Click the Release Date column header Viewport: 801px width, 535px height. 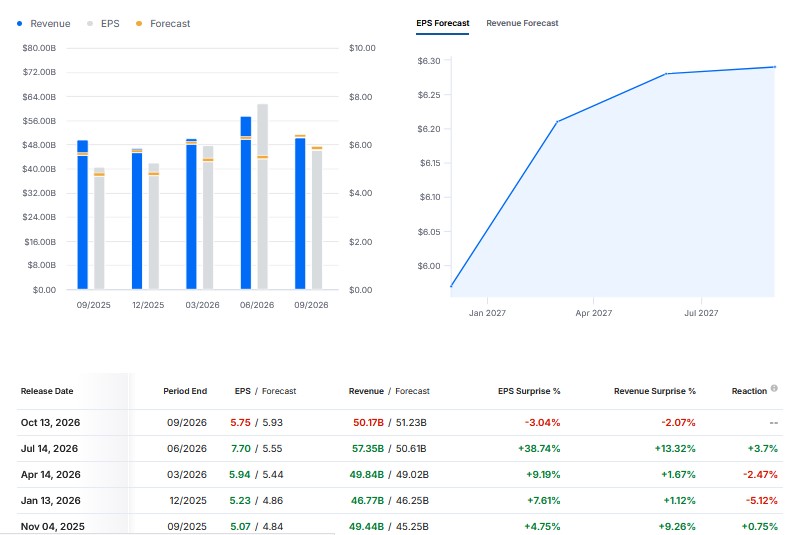click(47, 391)
